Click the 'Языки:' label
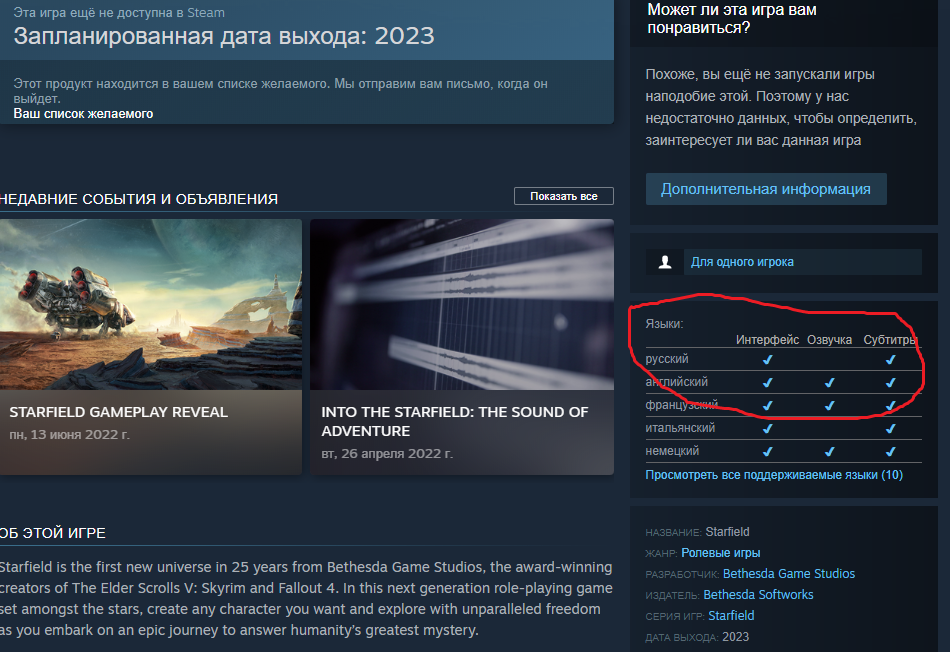The height and width of the screenshot is (652, 950). [664, 324]
